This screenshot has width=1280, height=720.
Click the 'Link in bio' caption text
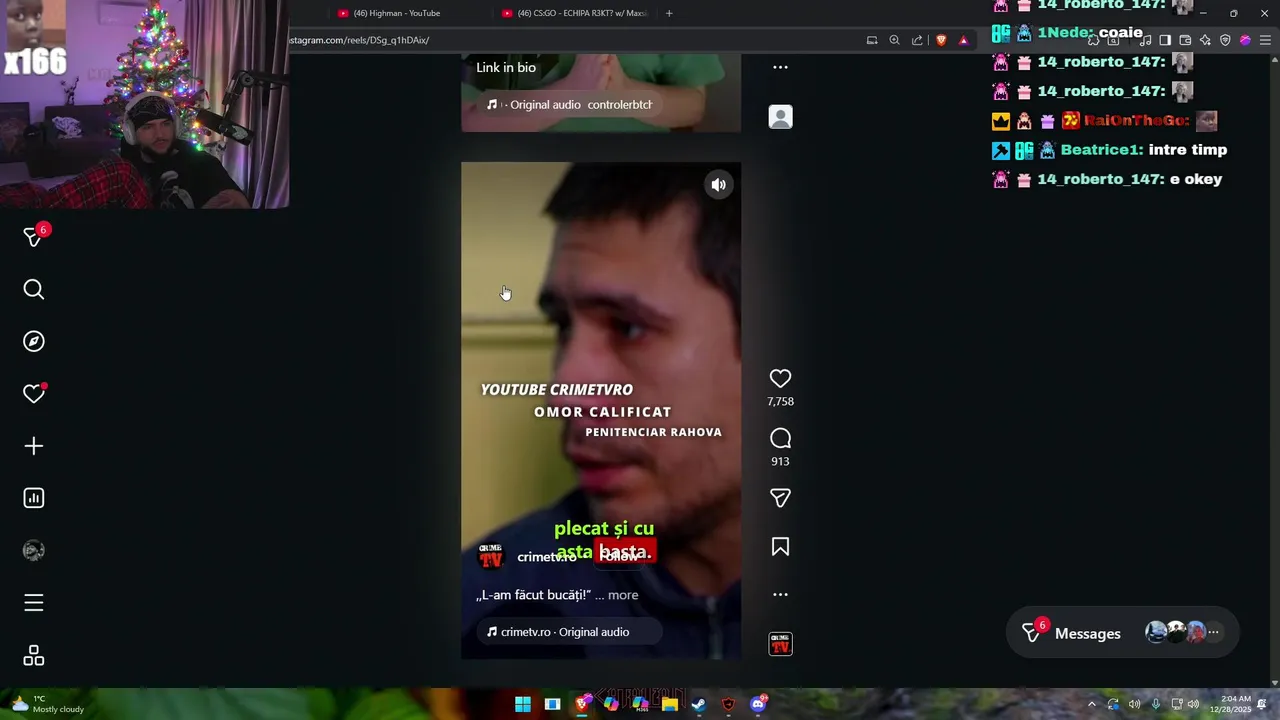(506, 67)
